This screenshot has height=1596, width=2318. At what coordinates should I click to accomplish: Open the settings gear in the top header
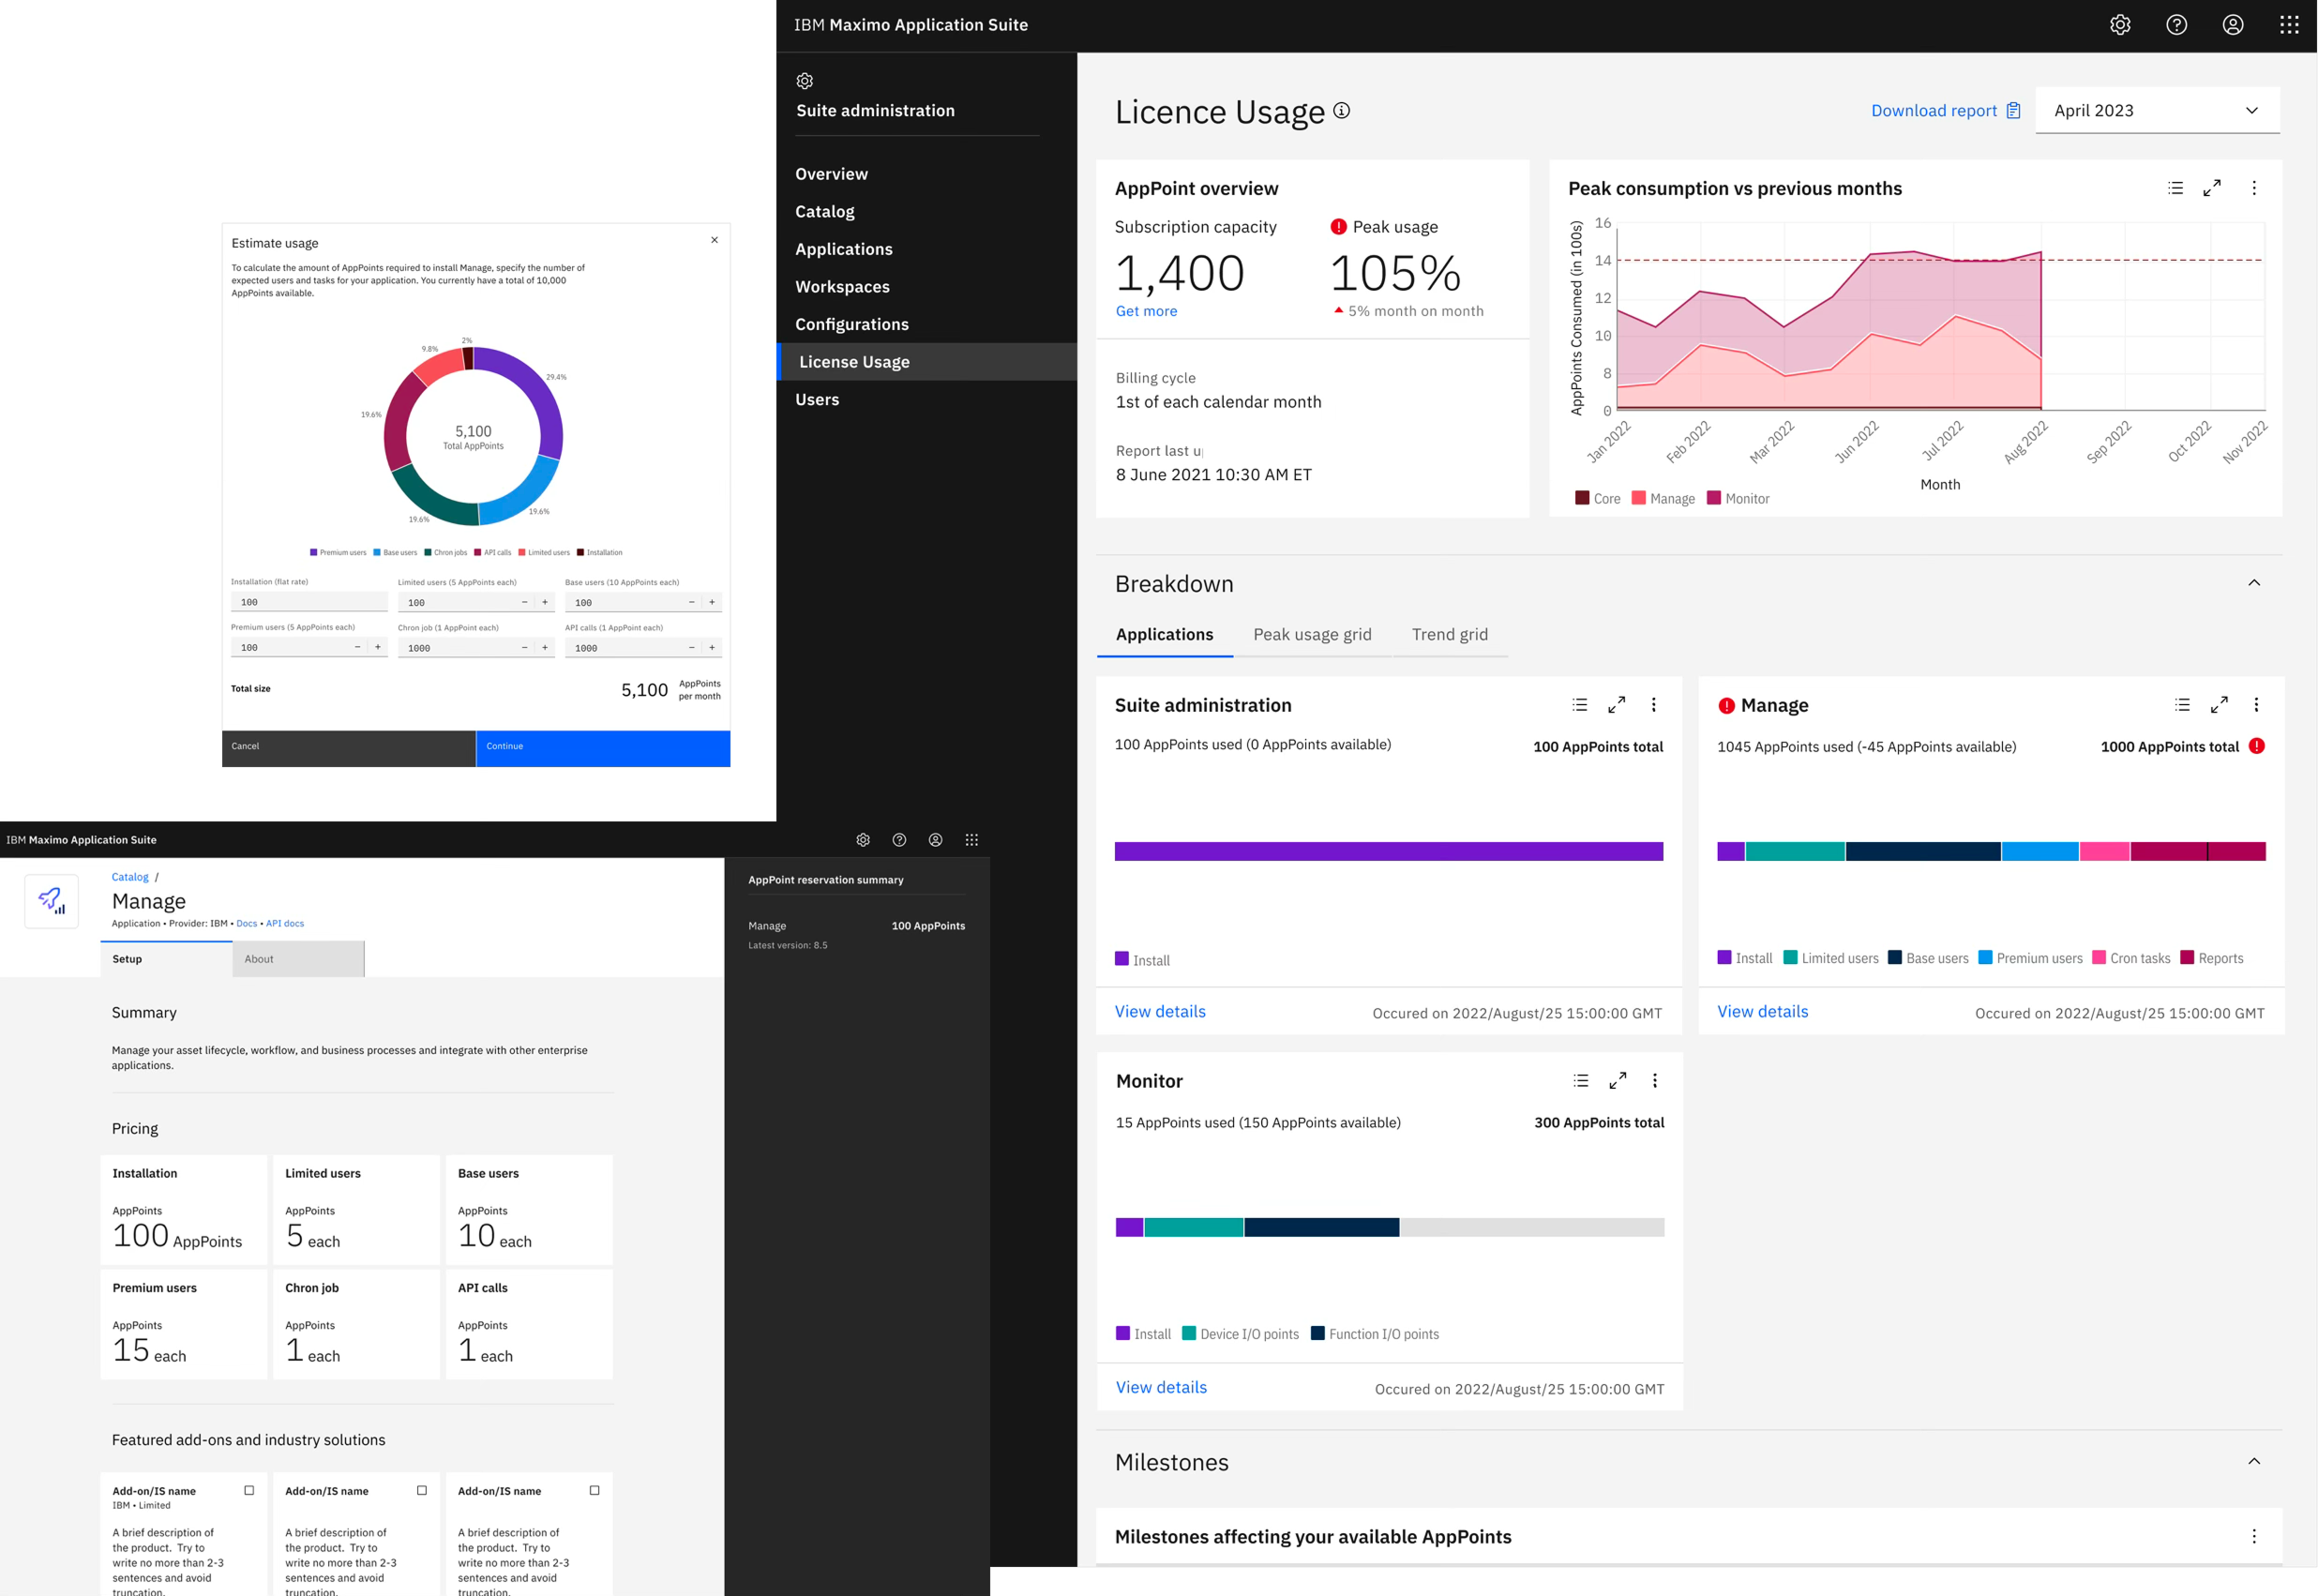coord(2121,24)
